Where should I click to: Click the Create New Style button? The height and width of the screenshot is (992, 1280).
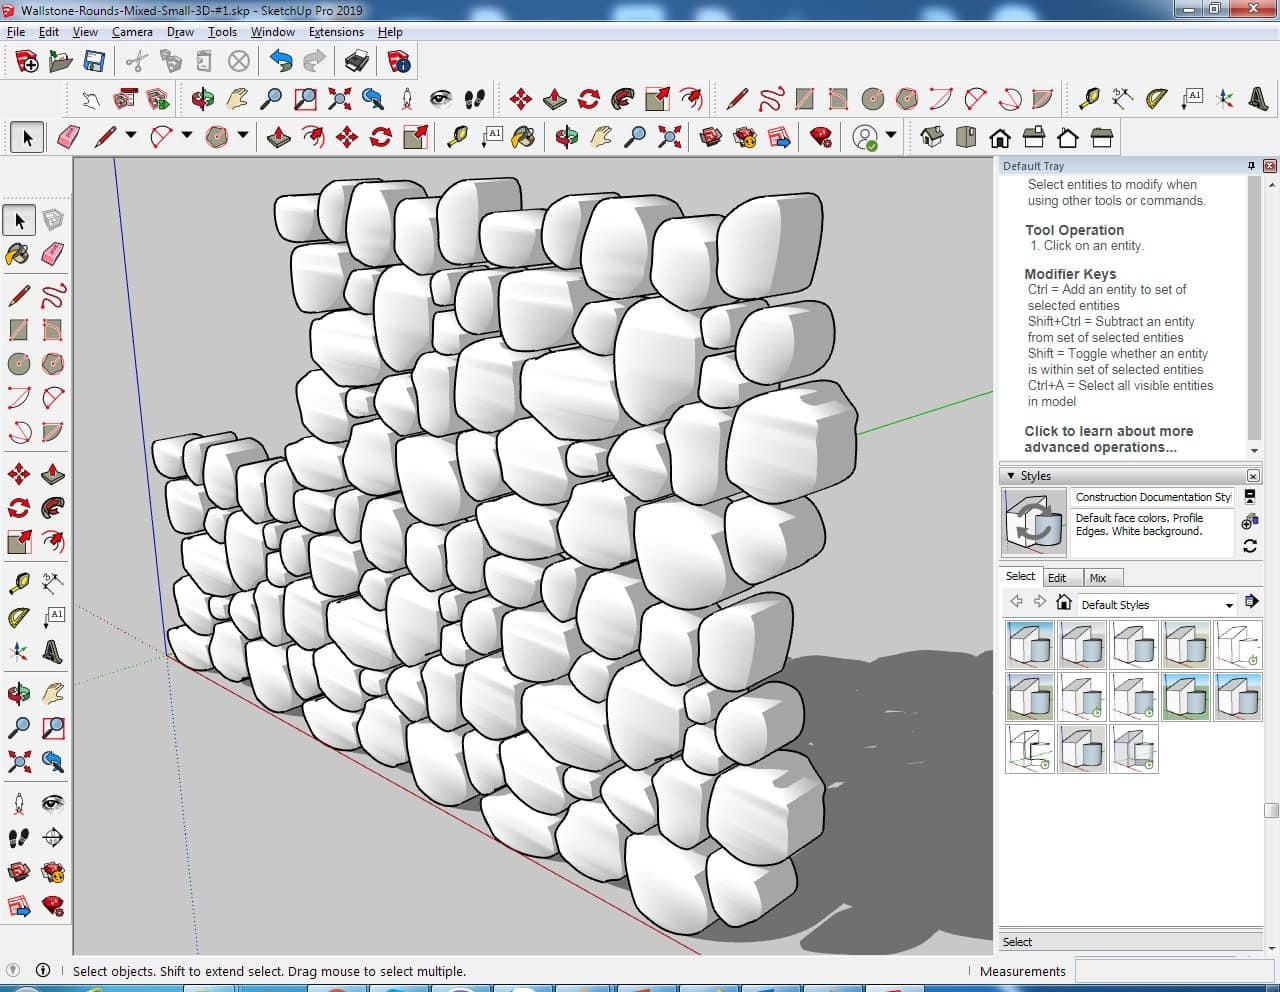(1249, 522)
